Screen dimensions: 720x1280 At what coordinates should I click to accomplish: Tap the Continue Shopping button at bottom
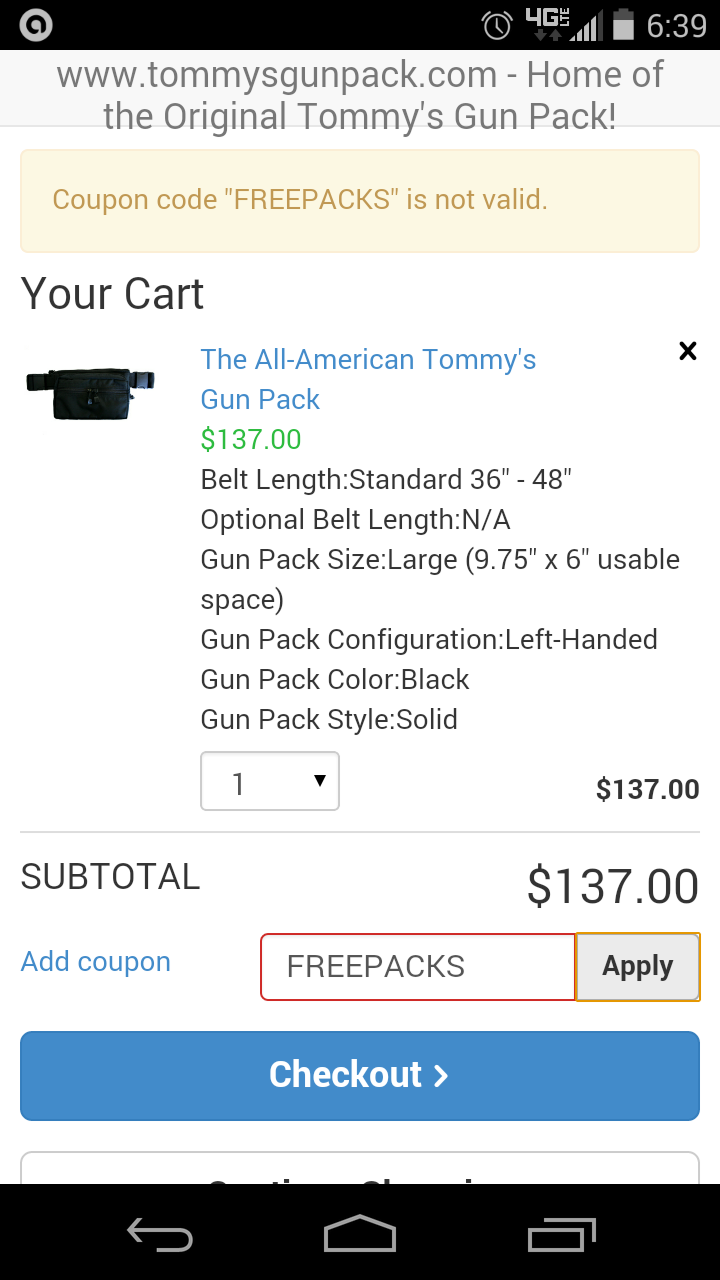tap(360, 1170)
